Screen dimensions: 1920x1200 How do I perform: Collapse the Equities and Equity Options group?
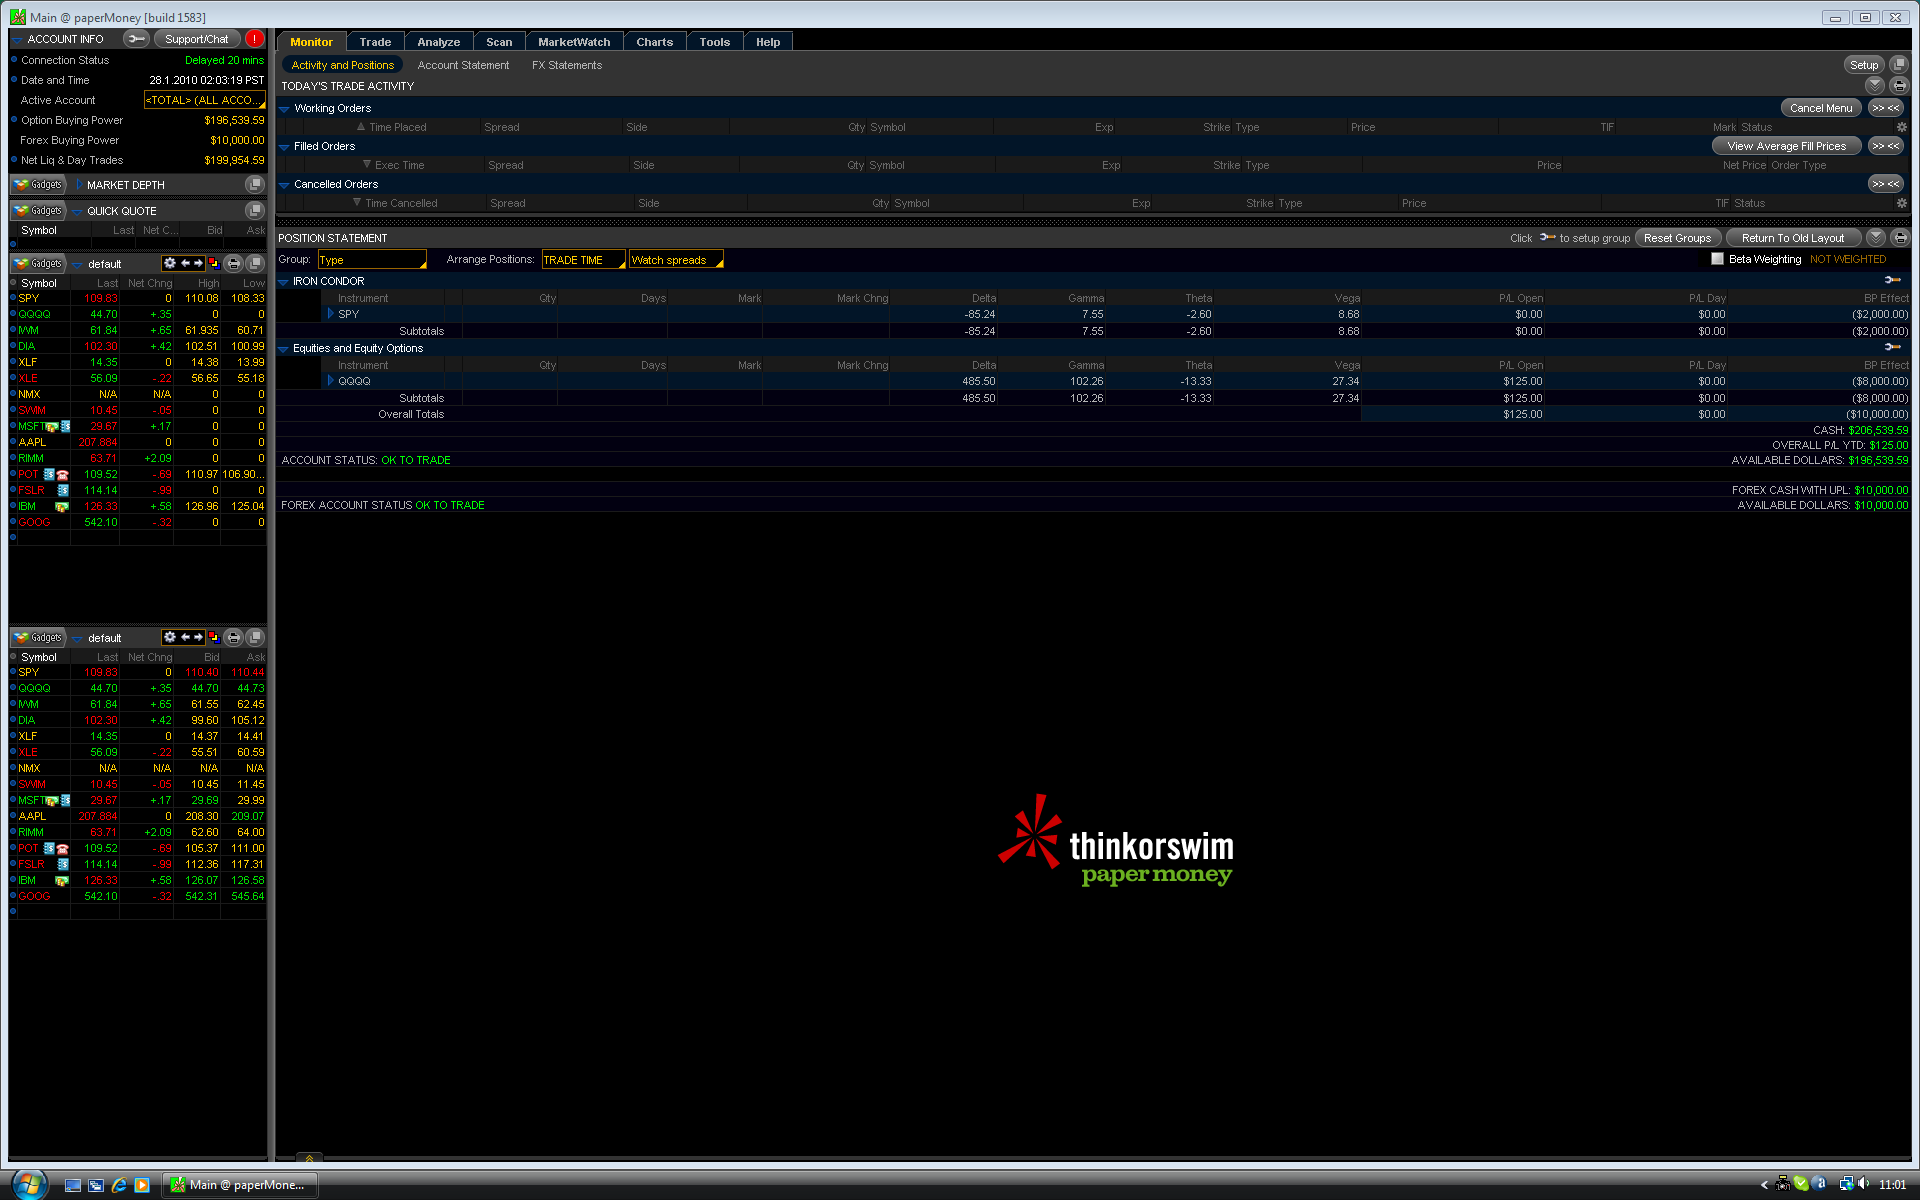(284, 349)
